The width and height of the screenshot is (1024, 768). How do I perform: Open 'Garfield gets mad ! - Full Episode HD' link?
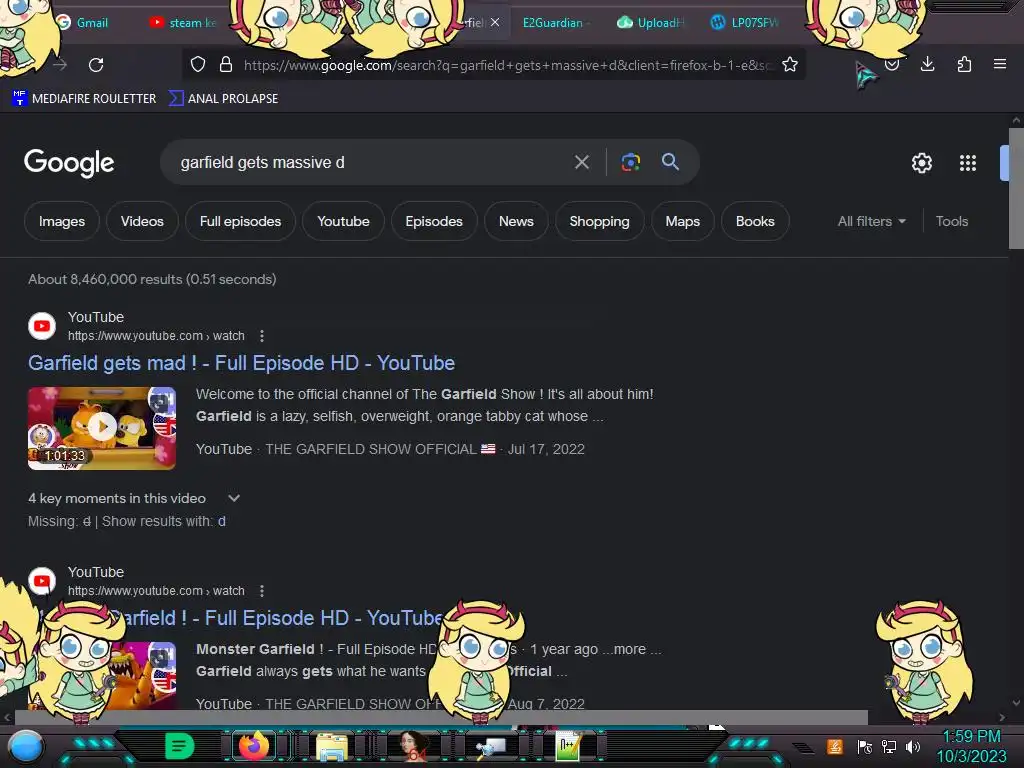[241, 363]
